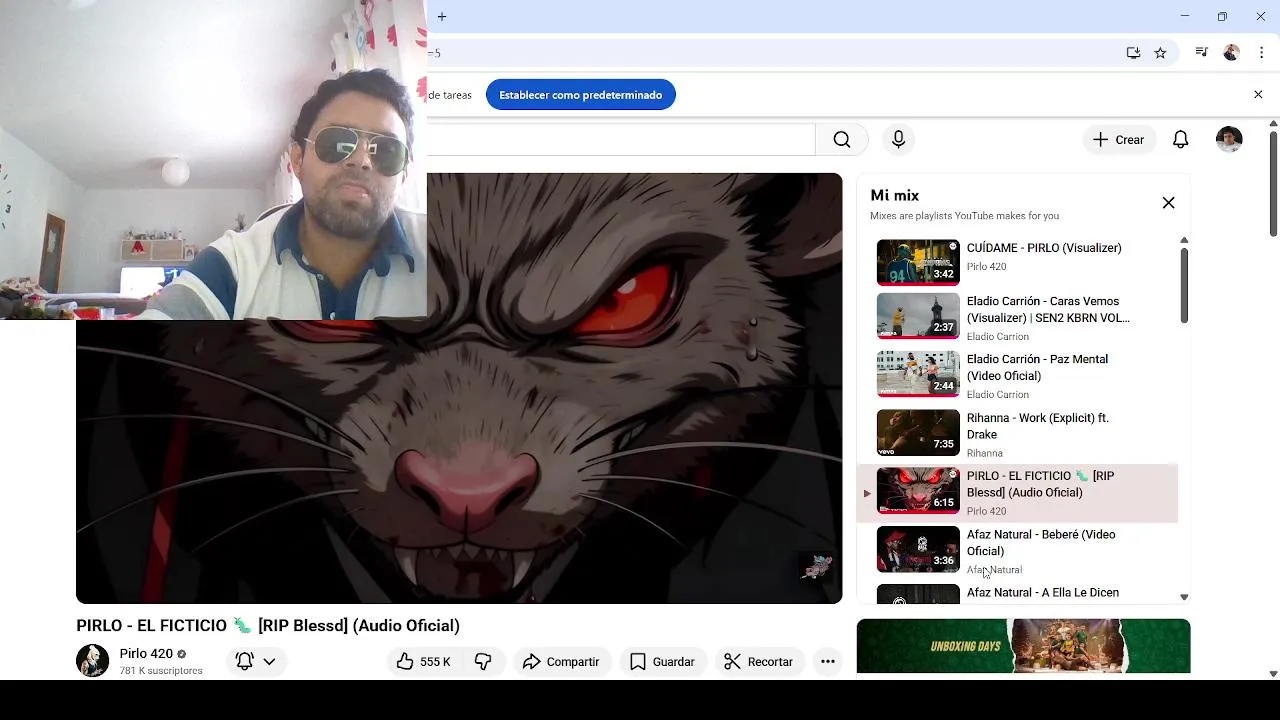Open the Pirlo 420 channel name link
The width and height of the screenshot is (1280, 720).
coord(146,654)
